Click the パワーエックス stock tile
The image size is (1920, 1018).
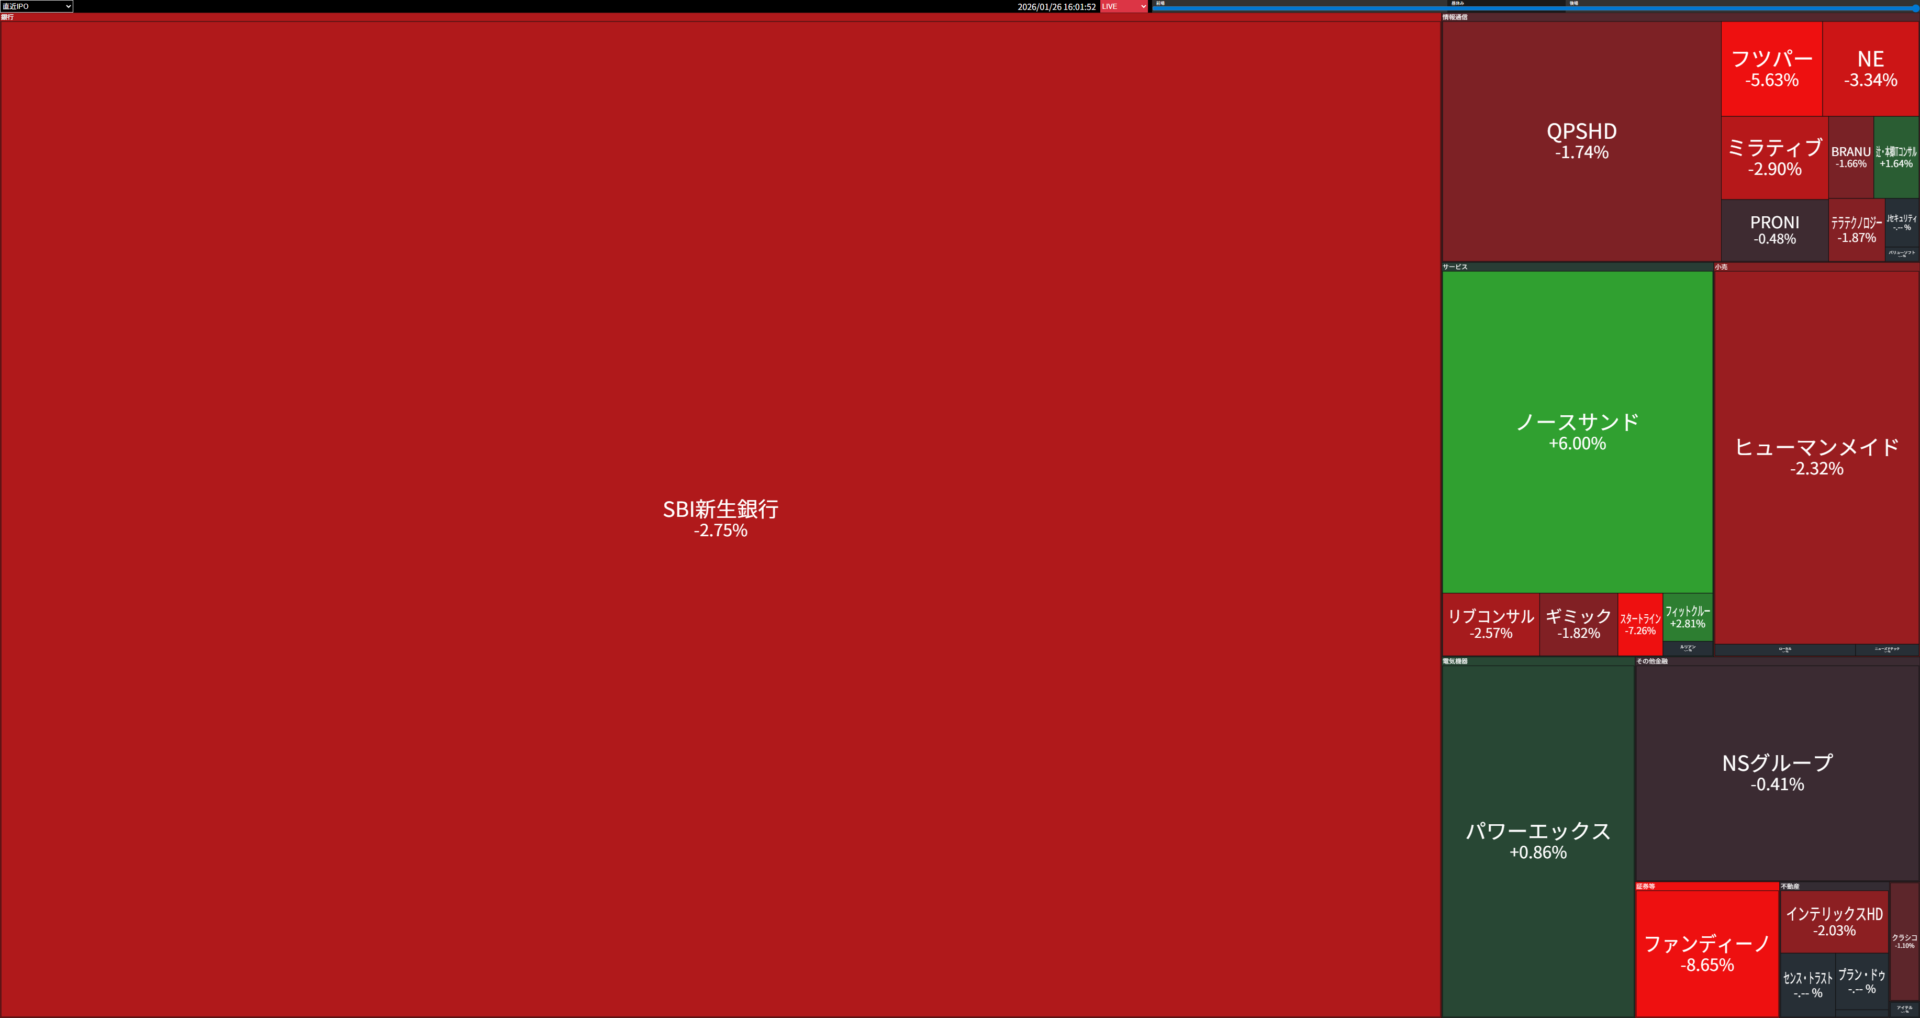coord(1538,840)
